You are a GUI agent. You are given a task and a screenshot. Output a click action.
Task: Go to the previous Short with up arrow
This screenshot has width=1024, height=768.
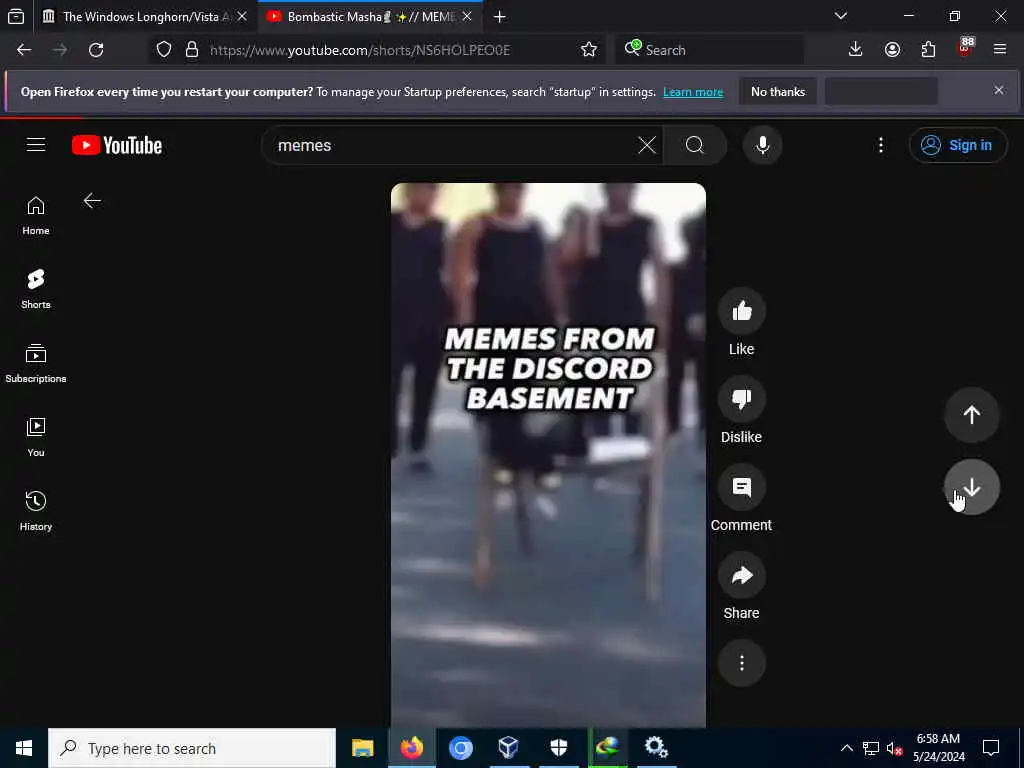971,415
